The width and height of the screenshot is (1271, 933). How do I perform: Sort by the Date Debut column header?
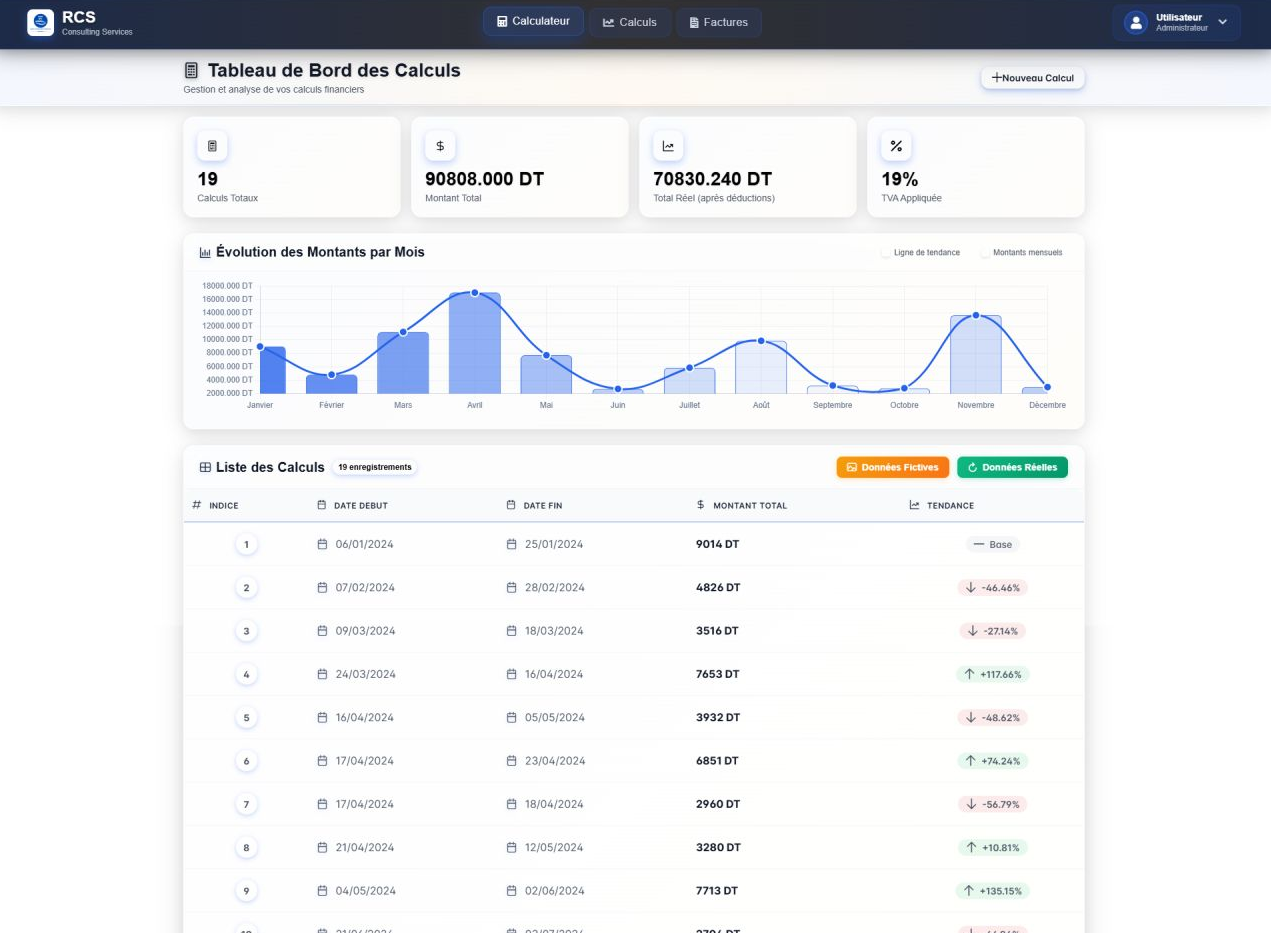click(x=360, y=506)
